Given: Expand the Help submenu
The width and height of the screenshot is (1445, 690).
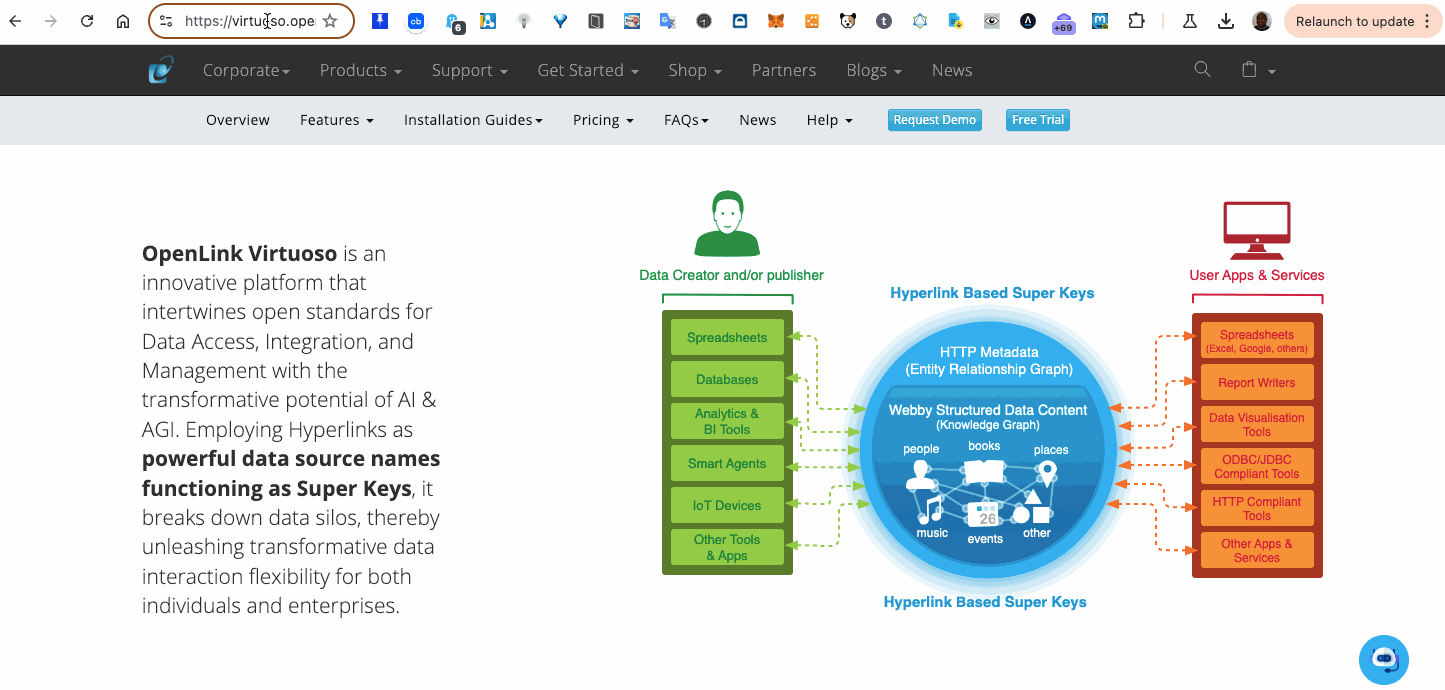Looking at the screenshot, I should pos(830,120).
